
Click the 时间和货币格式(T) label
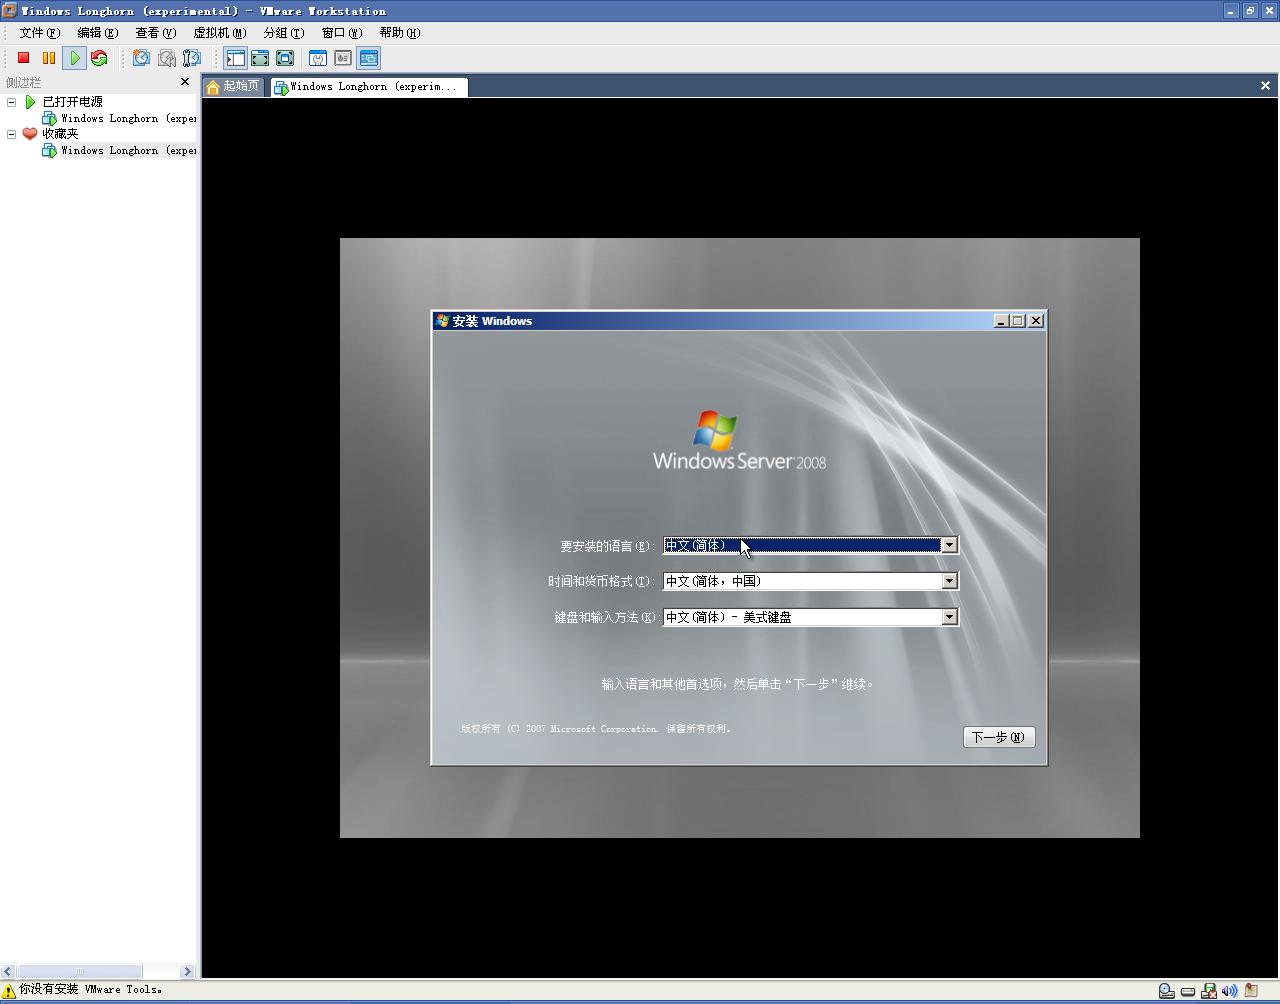coord(601,581)
